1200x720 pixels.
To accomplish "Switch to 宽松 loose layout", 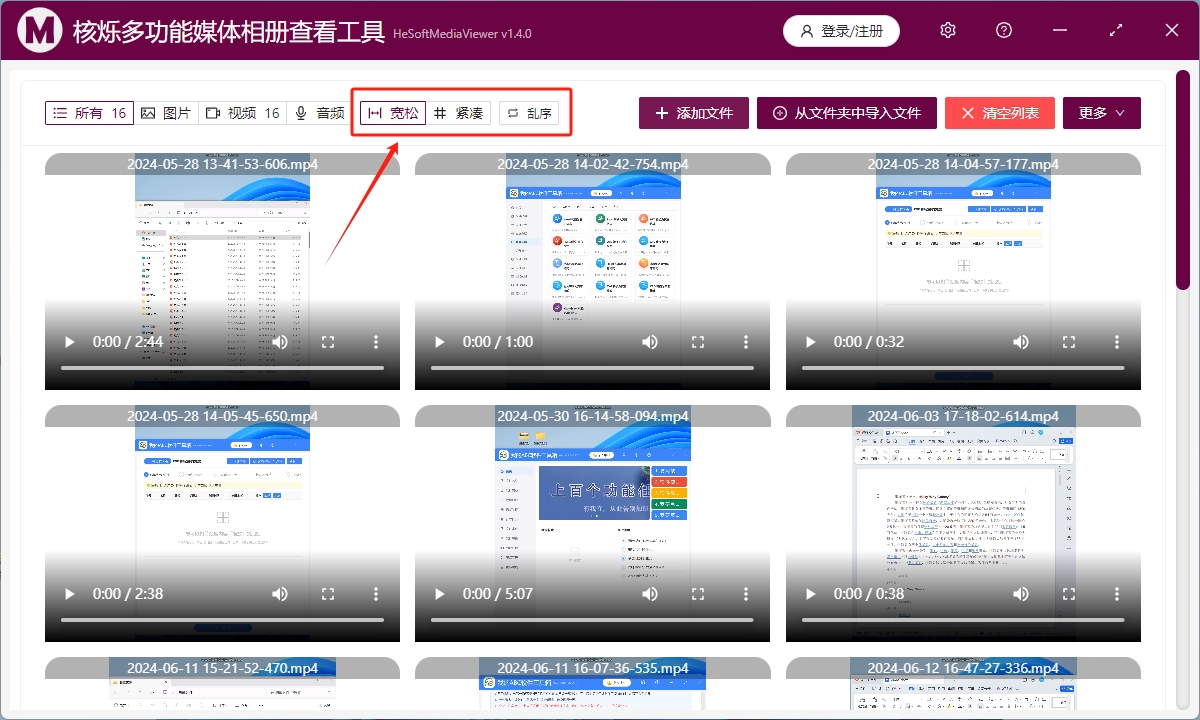I will point(393,113).
